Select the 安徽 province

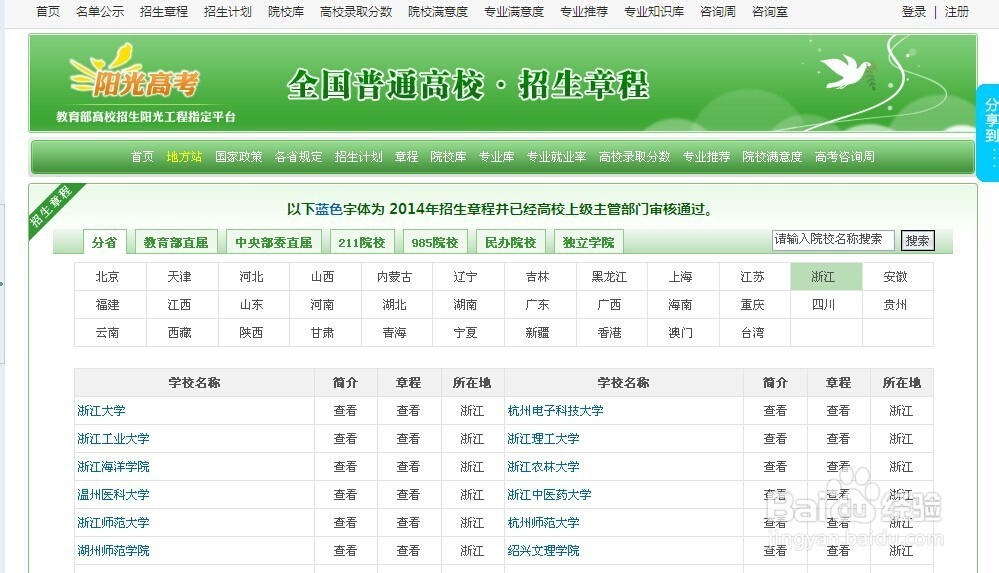pyautogui.click(x=895, y=277)
